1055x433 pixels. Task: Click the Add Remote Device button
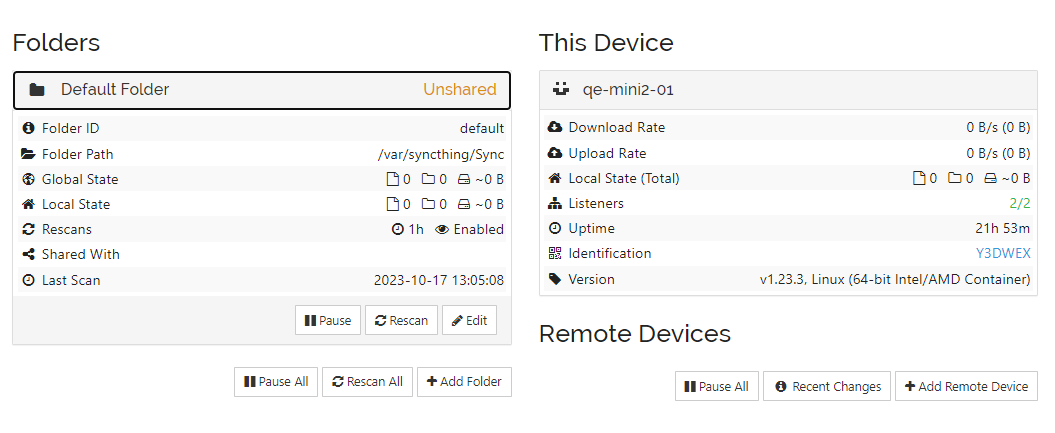click(966, 386)
